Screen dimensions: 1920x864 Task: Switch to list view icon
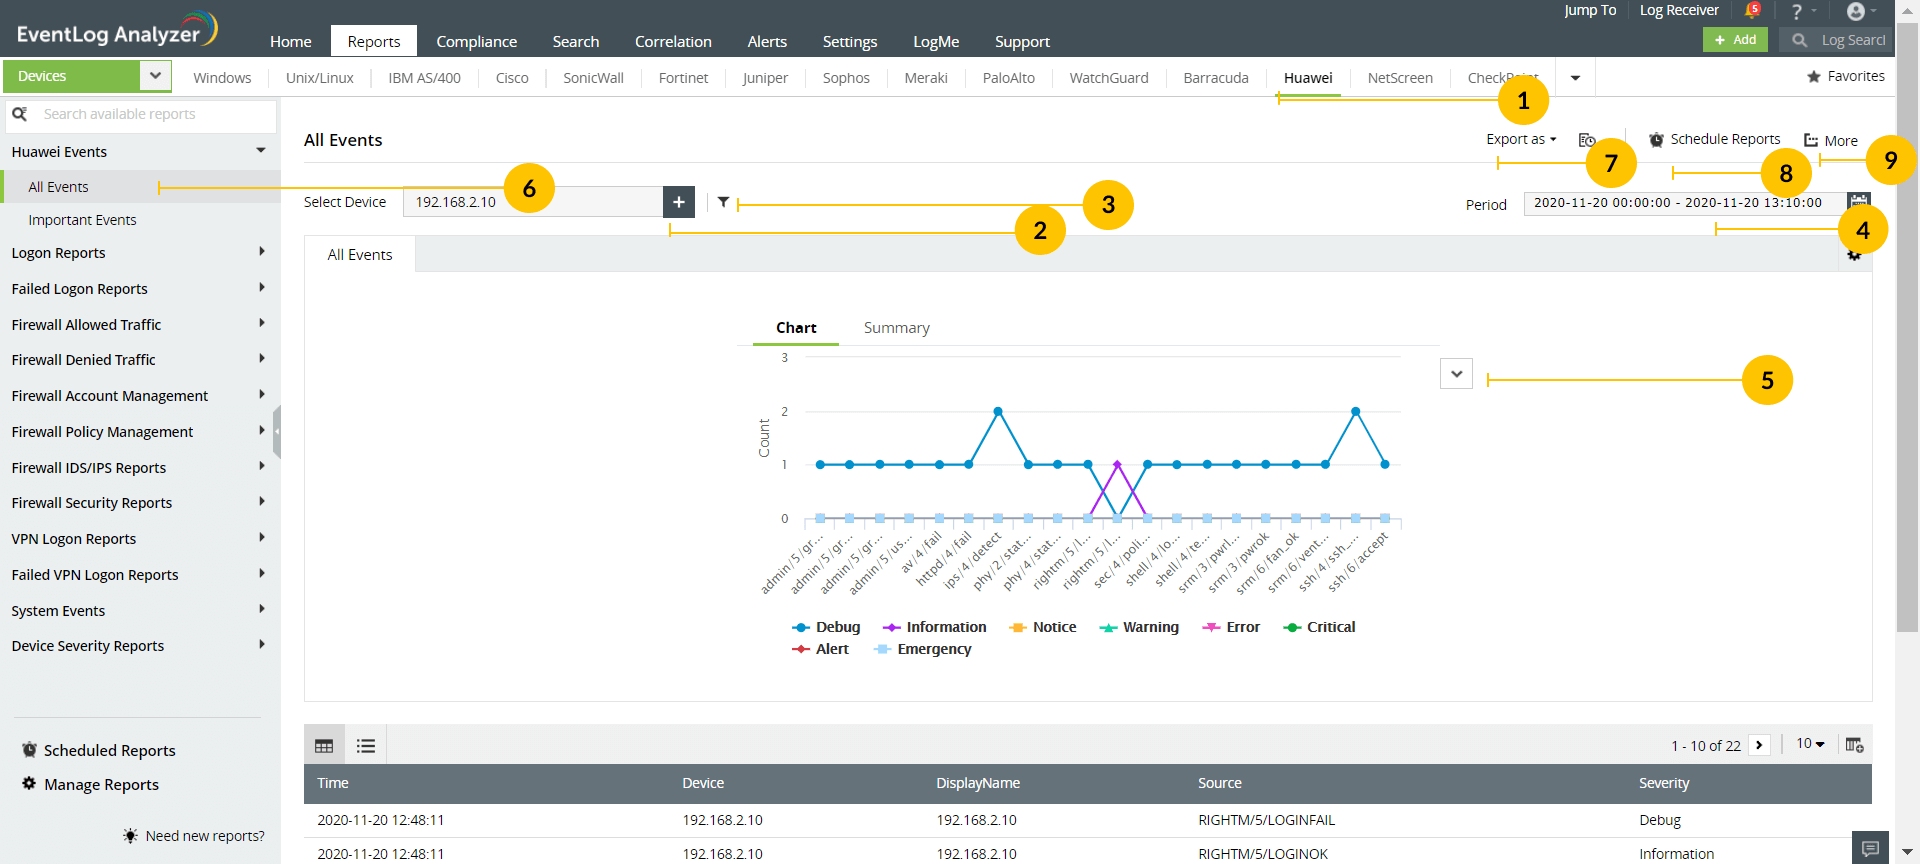366,745
